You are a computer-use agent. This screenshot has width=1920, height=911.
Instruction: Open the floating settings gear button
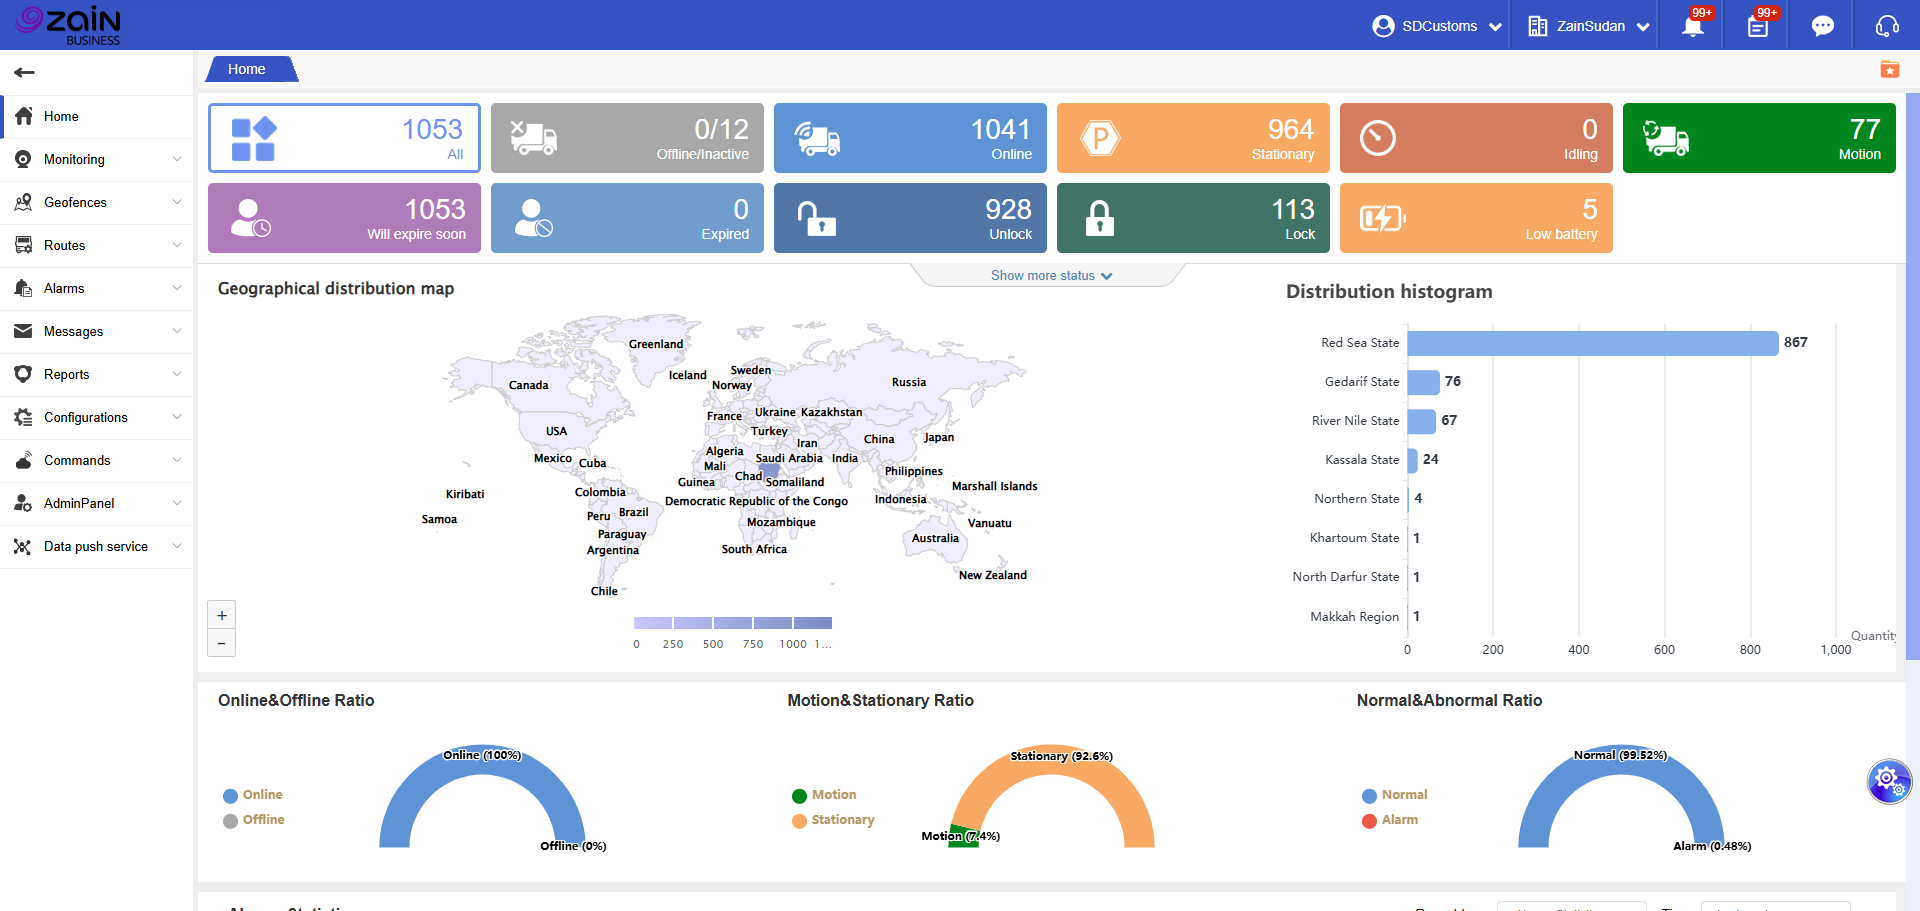point(1888,780)
